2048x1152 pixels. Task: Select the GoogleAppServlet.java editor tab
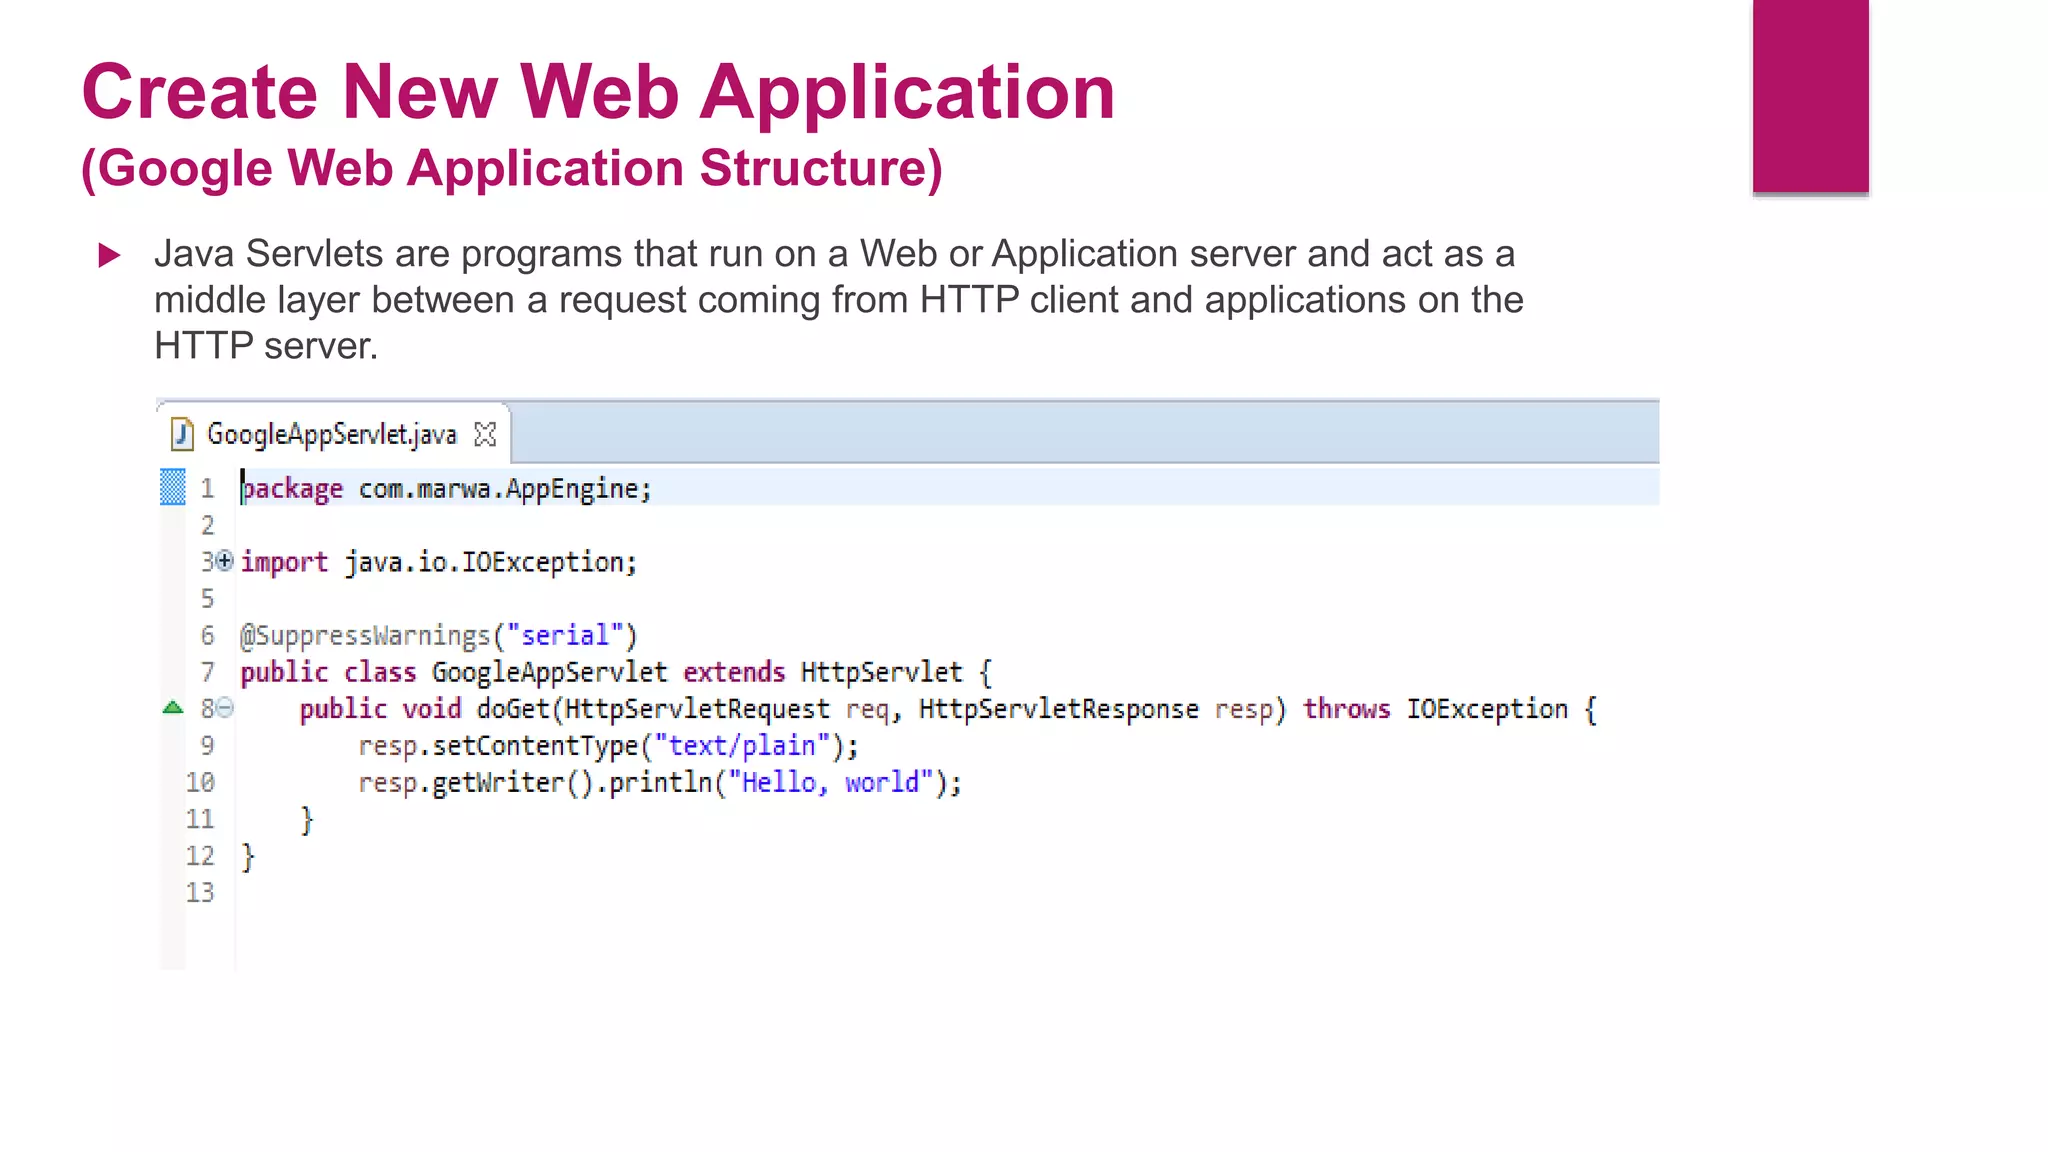pyautogui.click(x=333, y=434)
